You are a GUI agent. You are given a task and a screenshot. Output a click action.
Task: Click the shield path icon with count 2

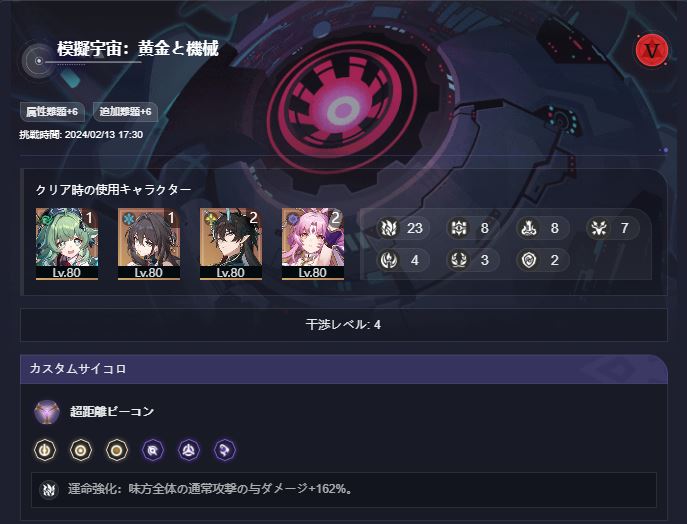[x=529, y=260]
